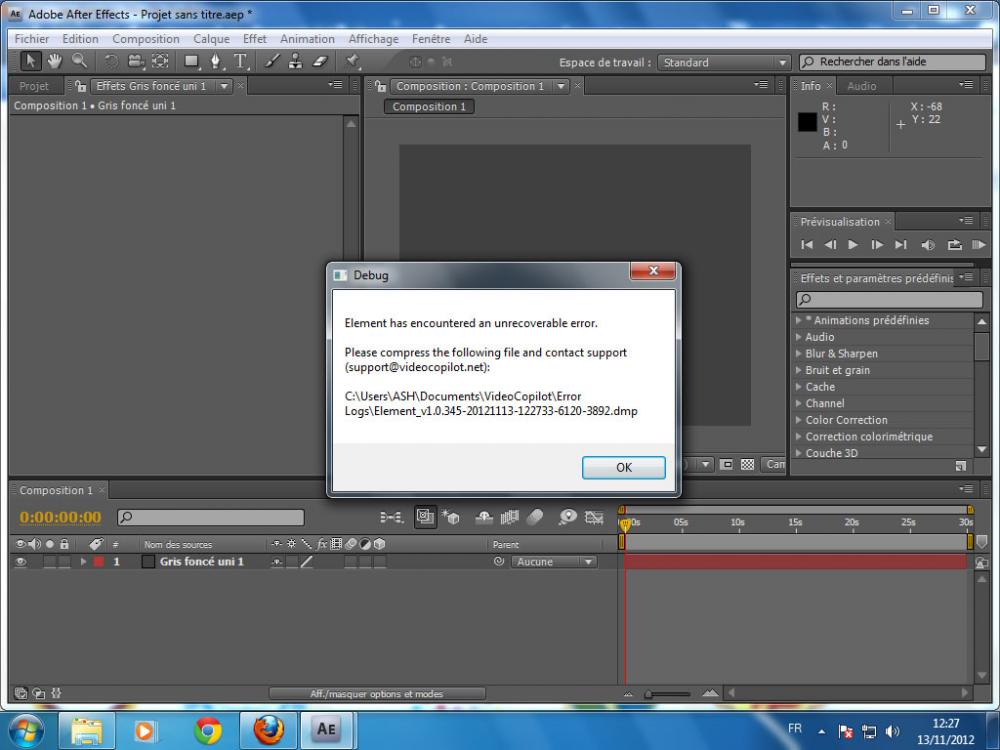Screen dimensions: 1000x750
Task: Select the Clone Stamp tool
Action: point(295,61)
